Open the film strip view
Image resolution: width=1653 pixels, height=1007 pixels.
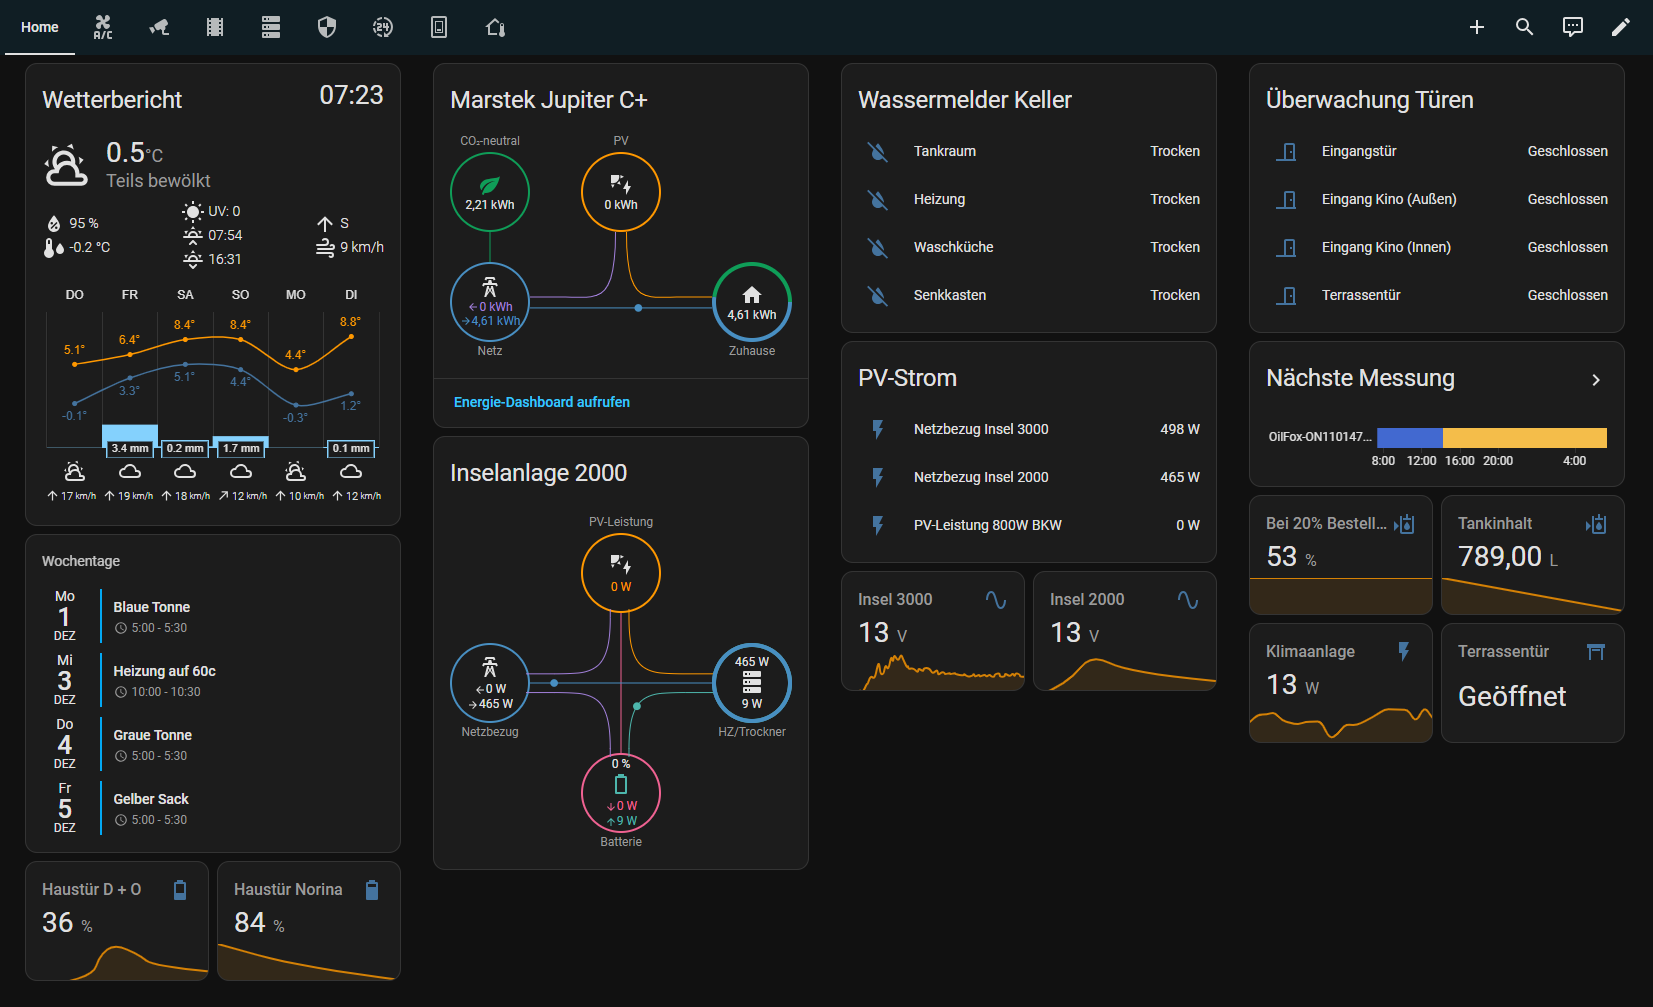215,27
